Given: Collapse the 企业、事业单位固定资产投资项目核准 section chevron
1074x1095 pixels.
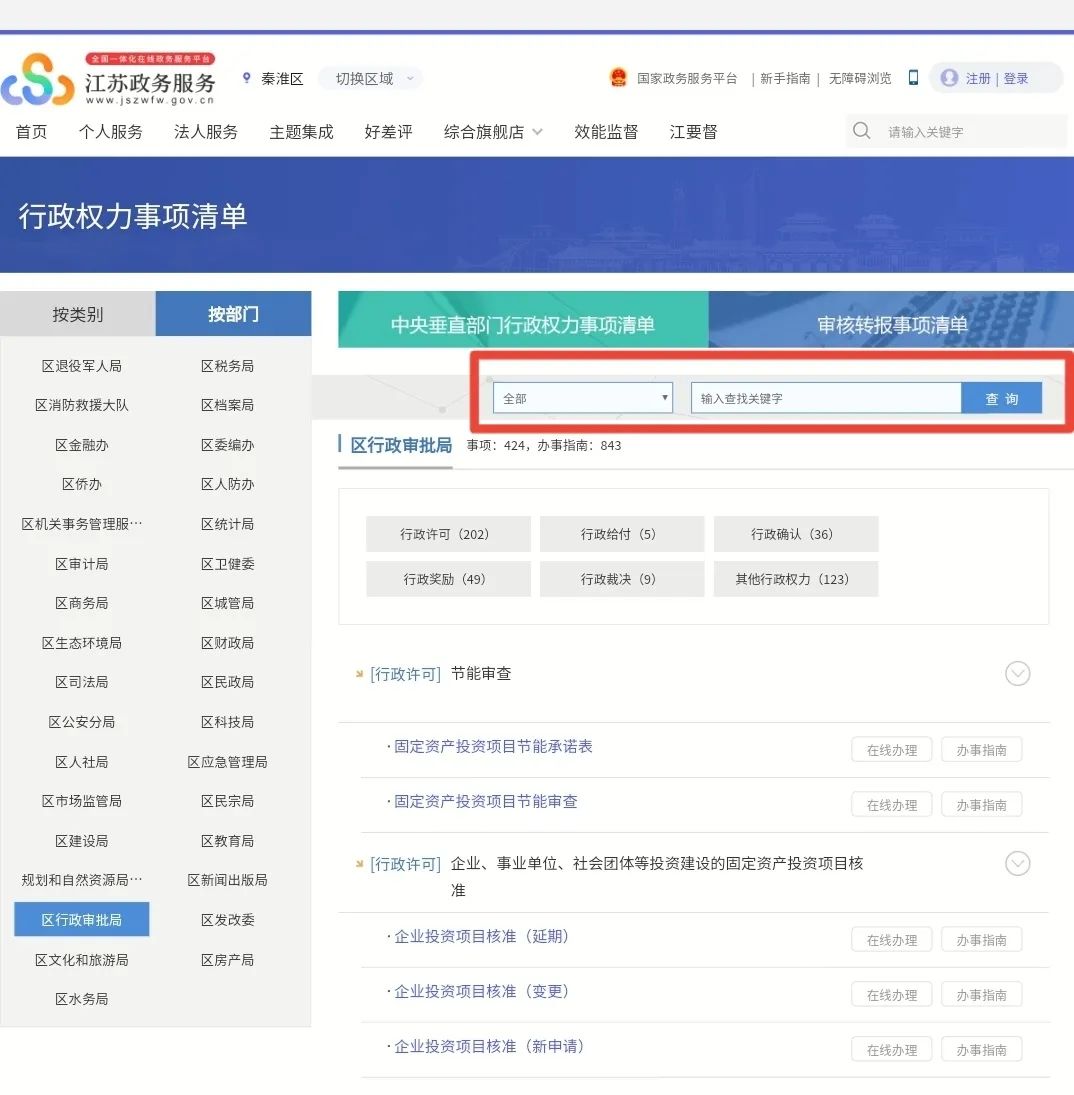Looking at the screenshot, I should 1017,863.
